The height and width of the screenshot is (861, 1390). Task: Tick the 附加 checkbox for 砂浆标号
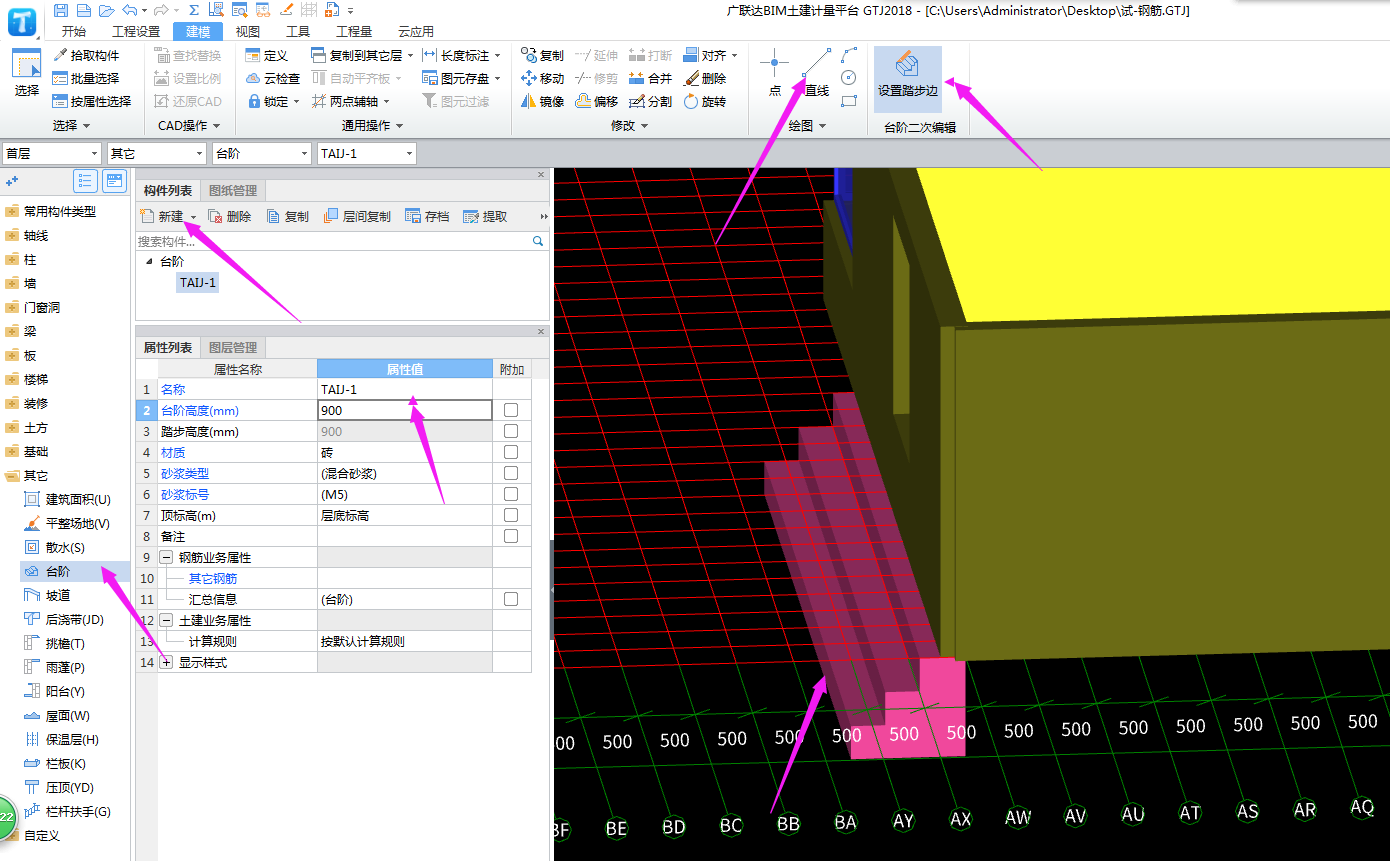tap(511, 494)
